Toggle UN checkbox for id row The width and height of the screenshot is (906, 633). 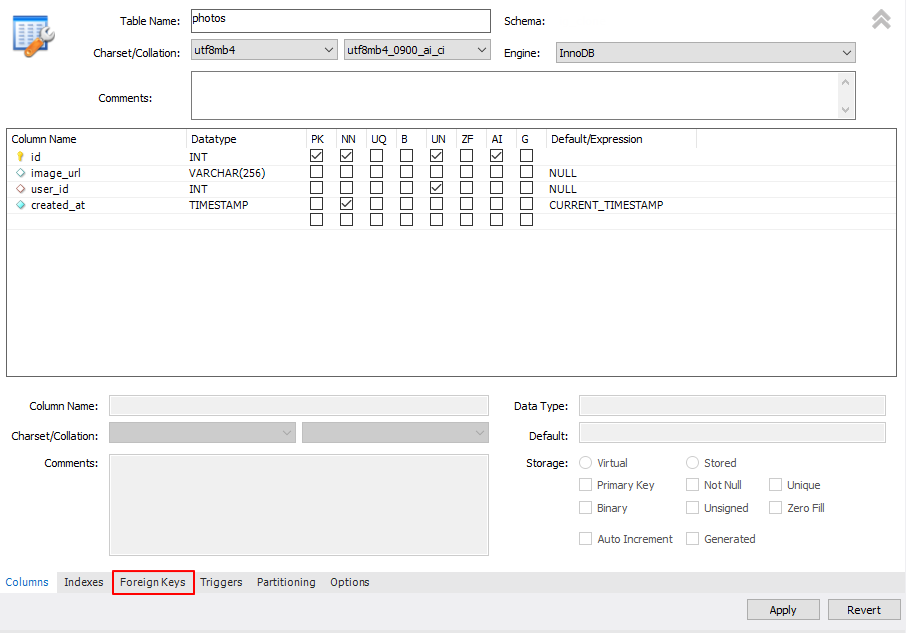point(436,156)
